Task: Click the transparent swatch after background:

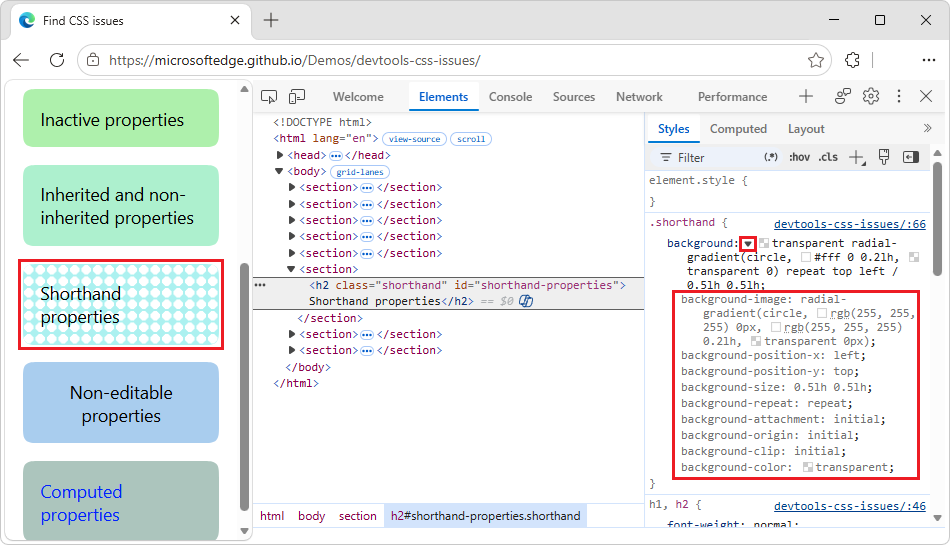Action: pos(764,243)
